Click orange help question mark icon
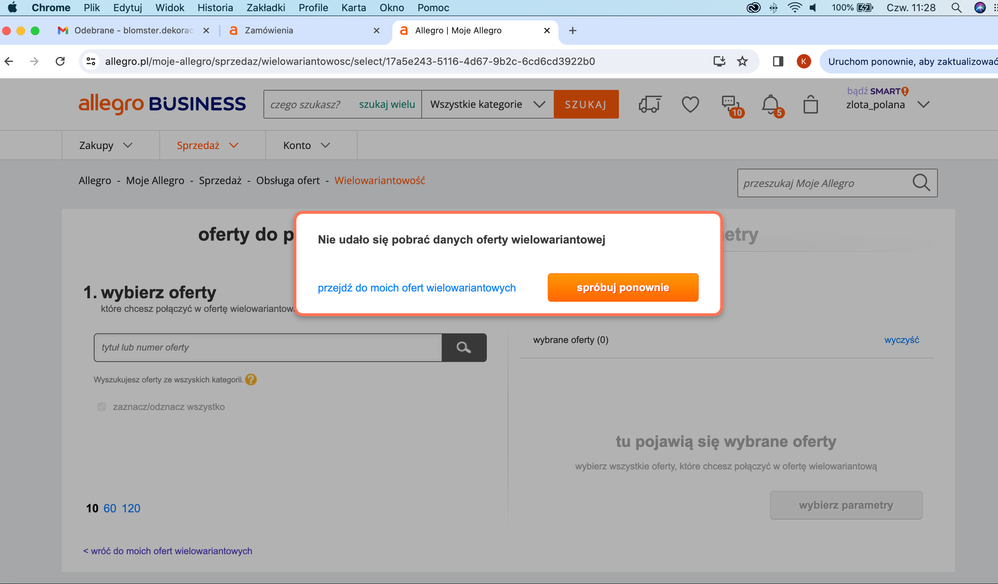The image size is (998, 584). point(251,380)
